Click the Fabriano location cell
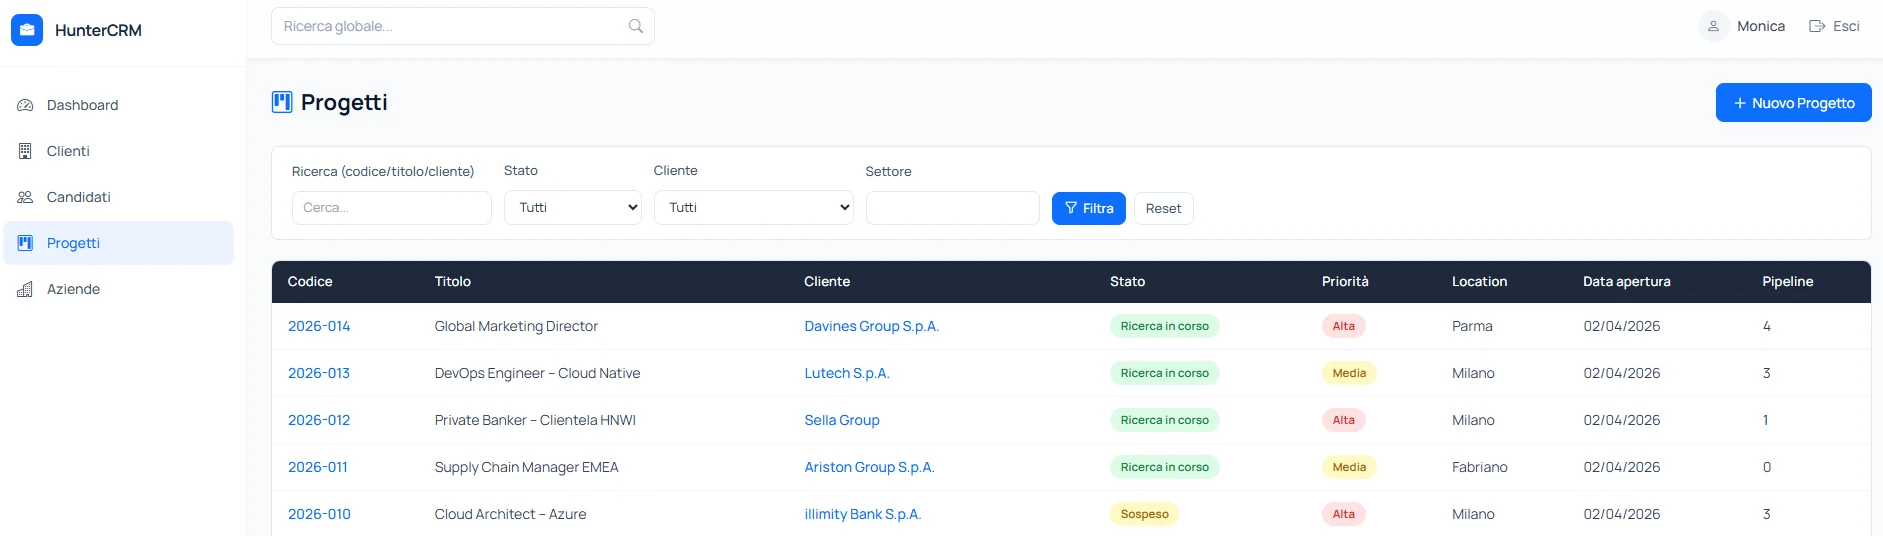Image resolution: width=1883 pixels, height=536 pixels. click(x=1480, y=467)
